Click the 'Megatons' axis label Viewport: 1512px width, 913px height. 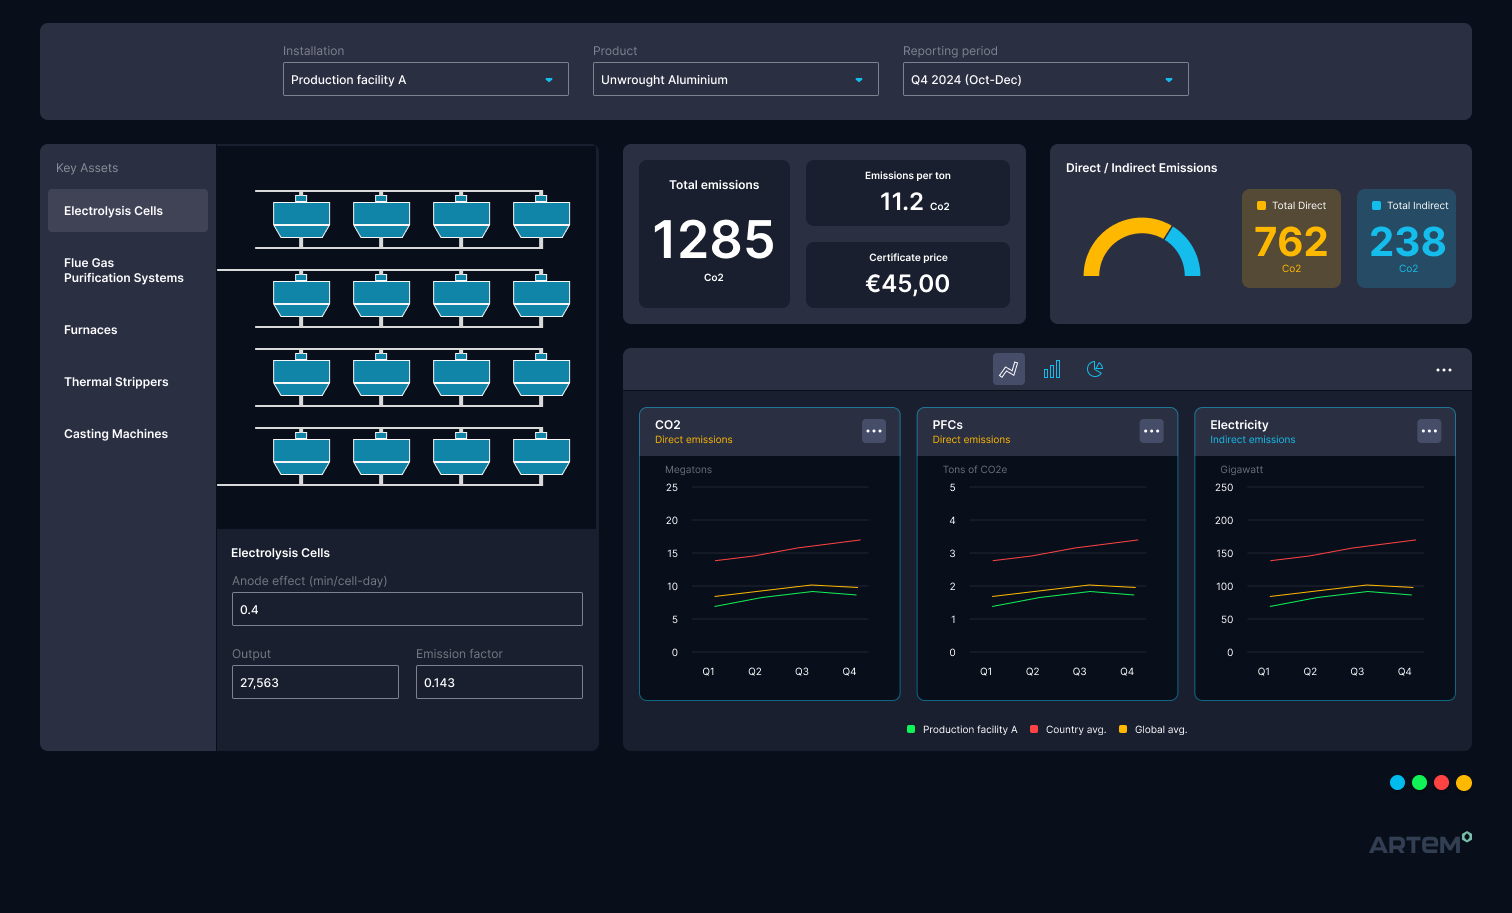[x=688, y=470]
